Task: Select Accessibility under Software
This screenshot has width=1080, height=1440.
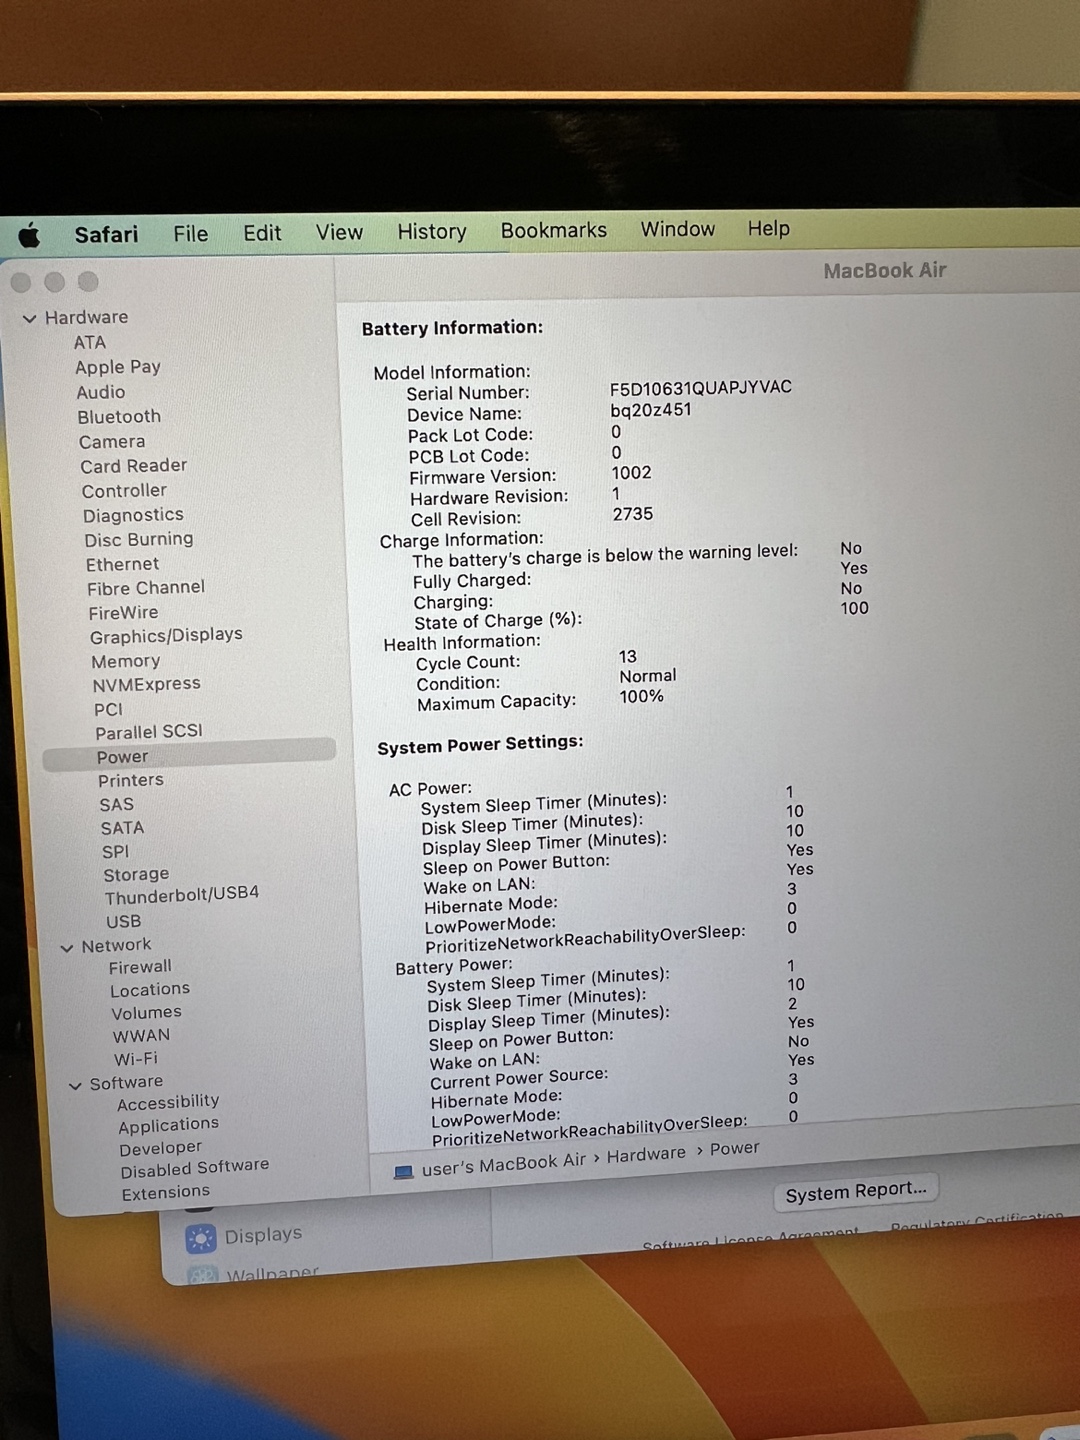Action: tap(168, 1102)
